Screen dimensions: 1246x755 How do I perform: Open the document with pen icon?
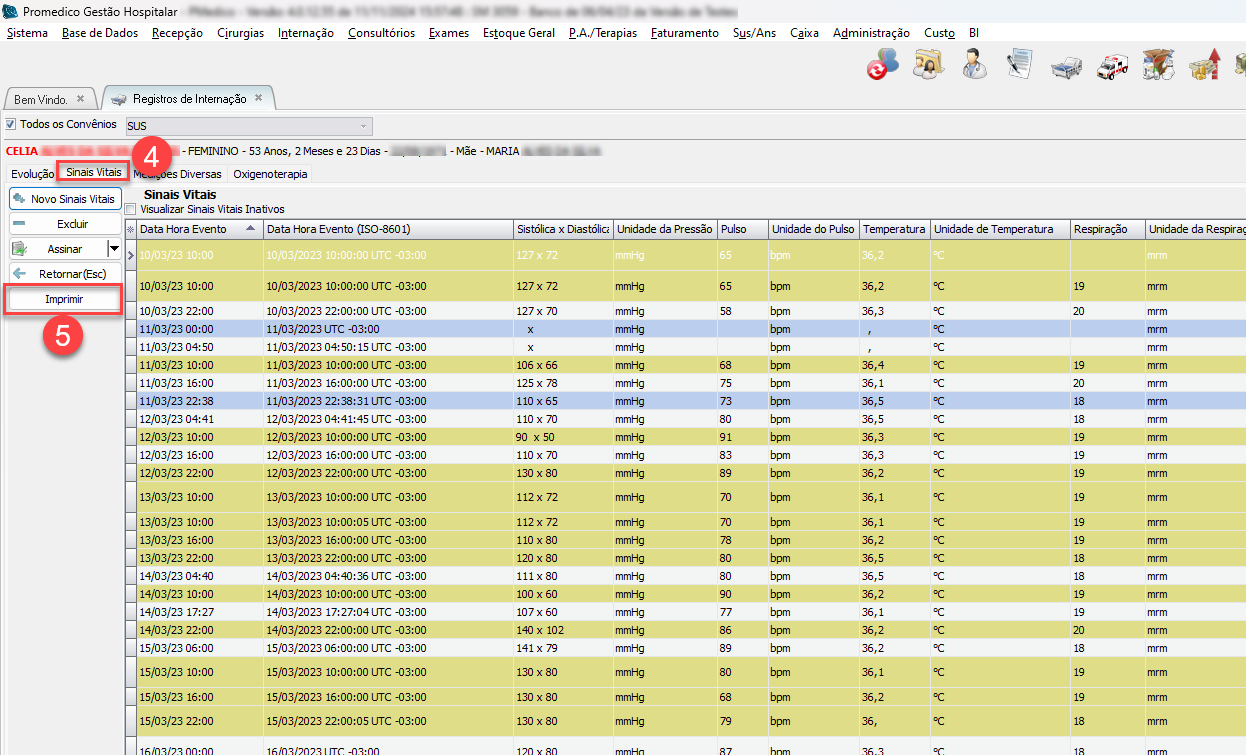click(x=1020, y=65)
